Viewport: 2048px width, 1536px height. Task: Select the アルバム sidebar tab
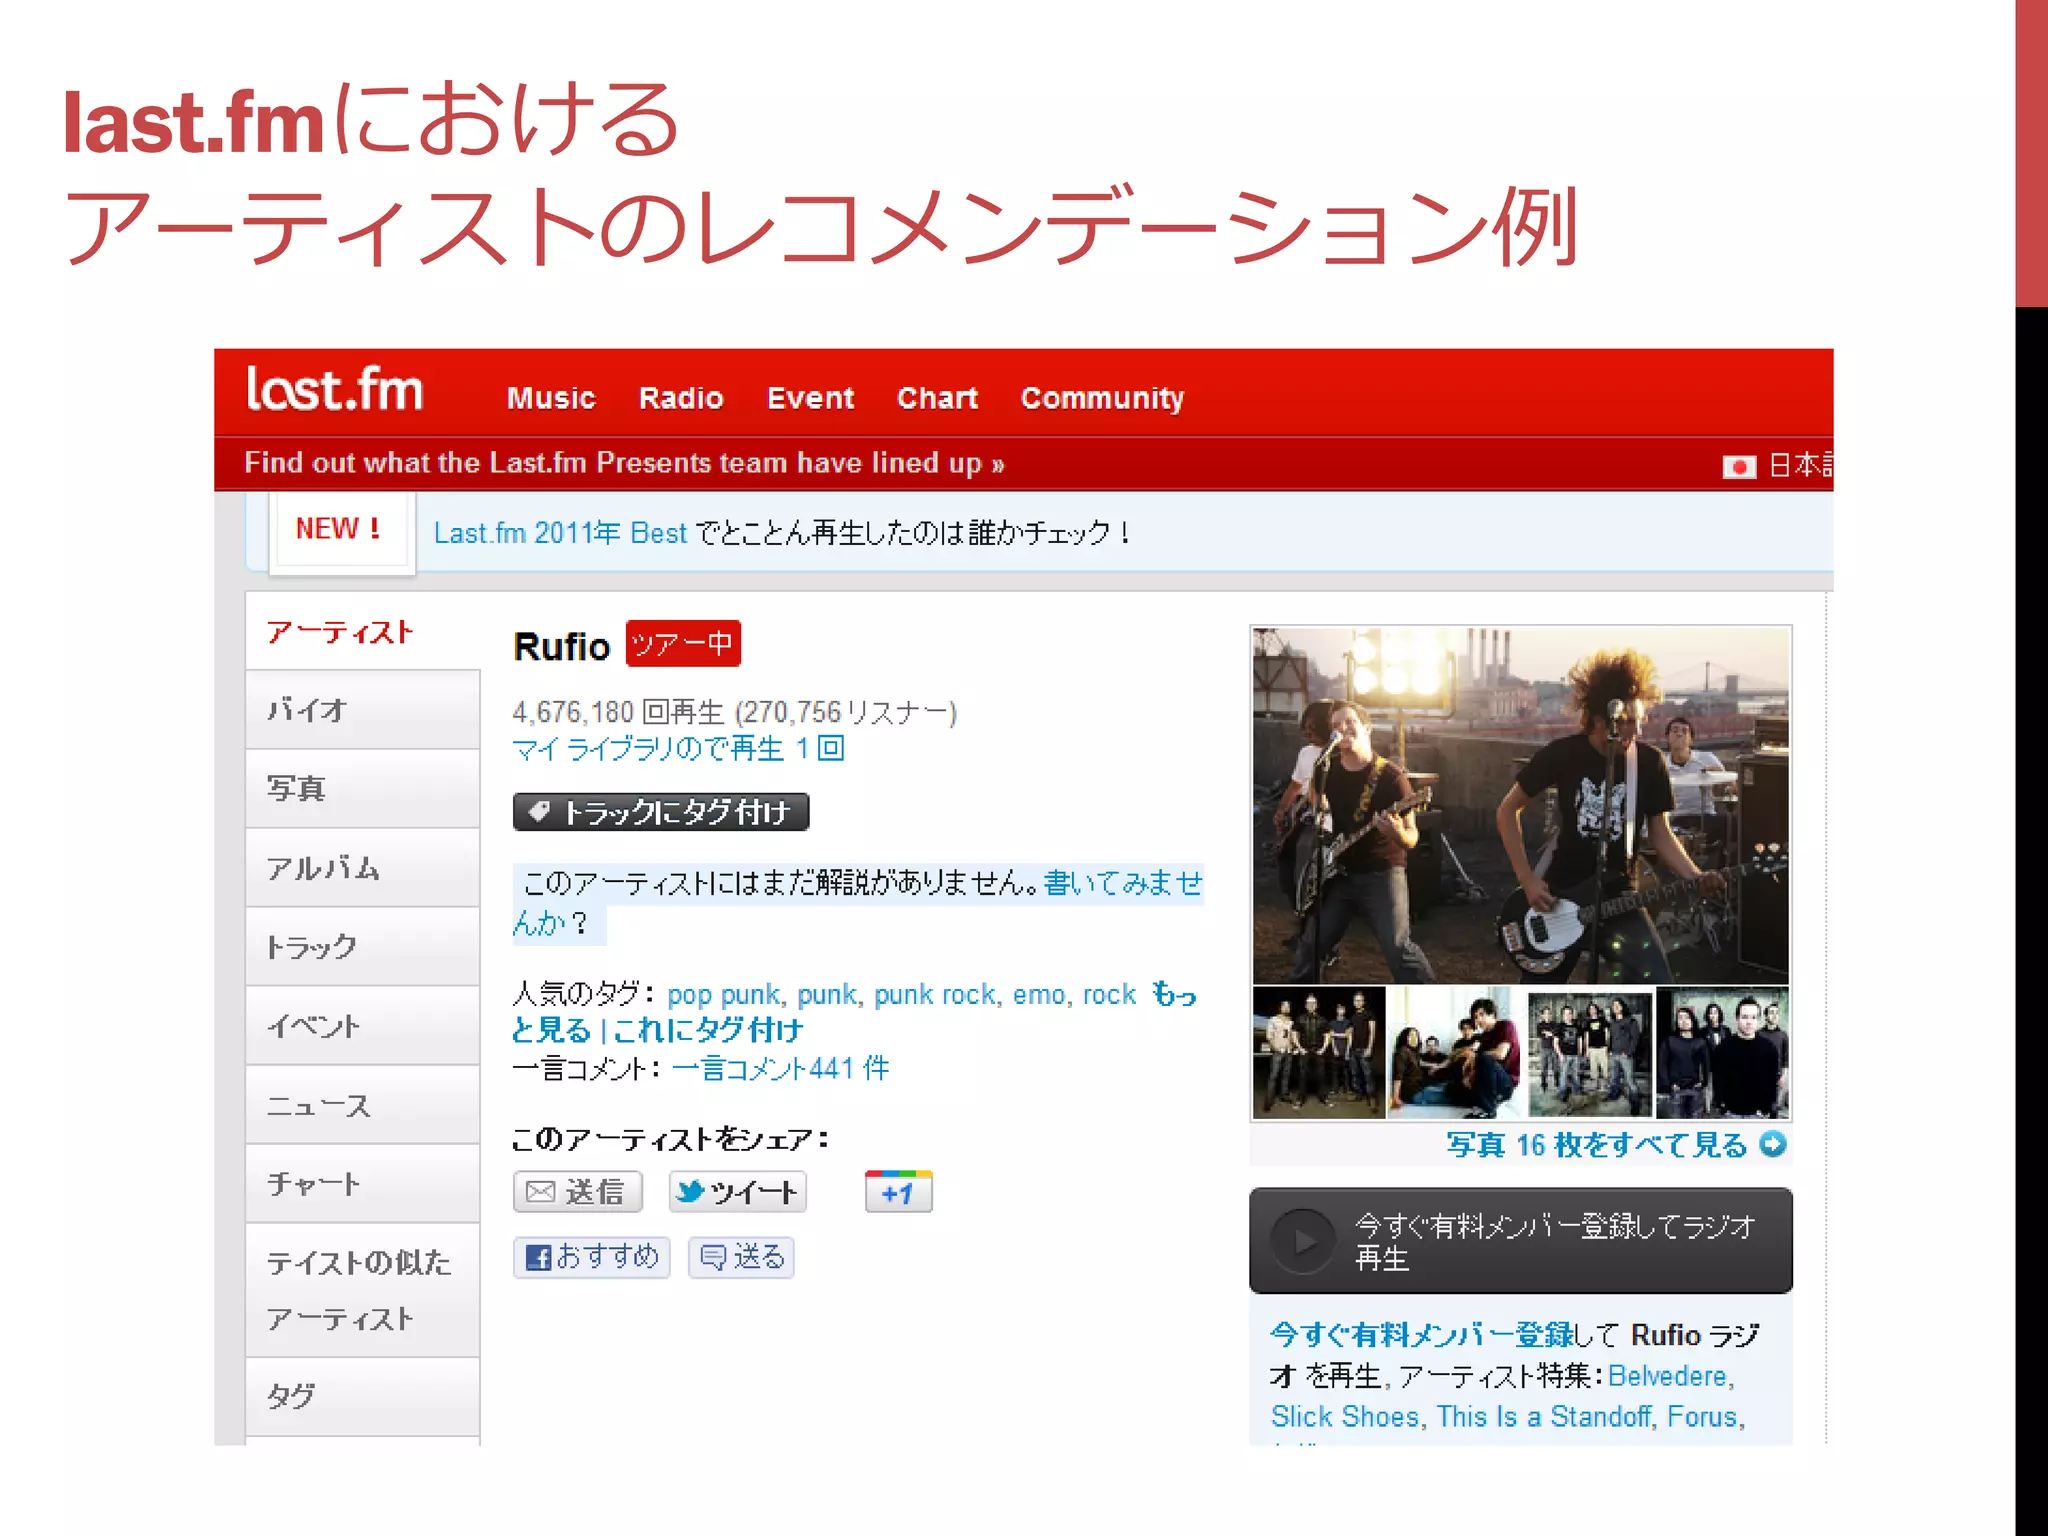click(362, 868)
